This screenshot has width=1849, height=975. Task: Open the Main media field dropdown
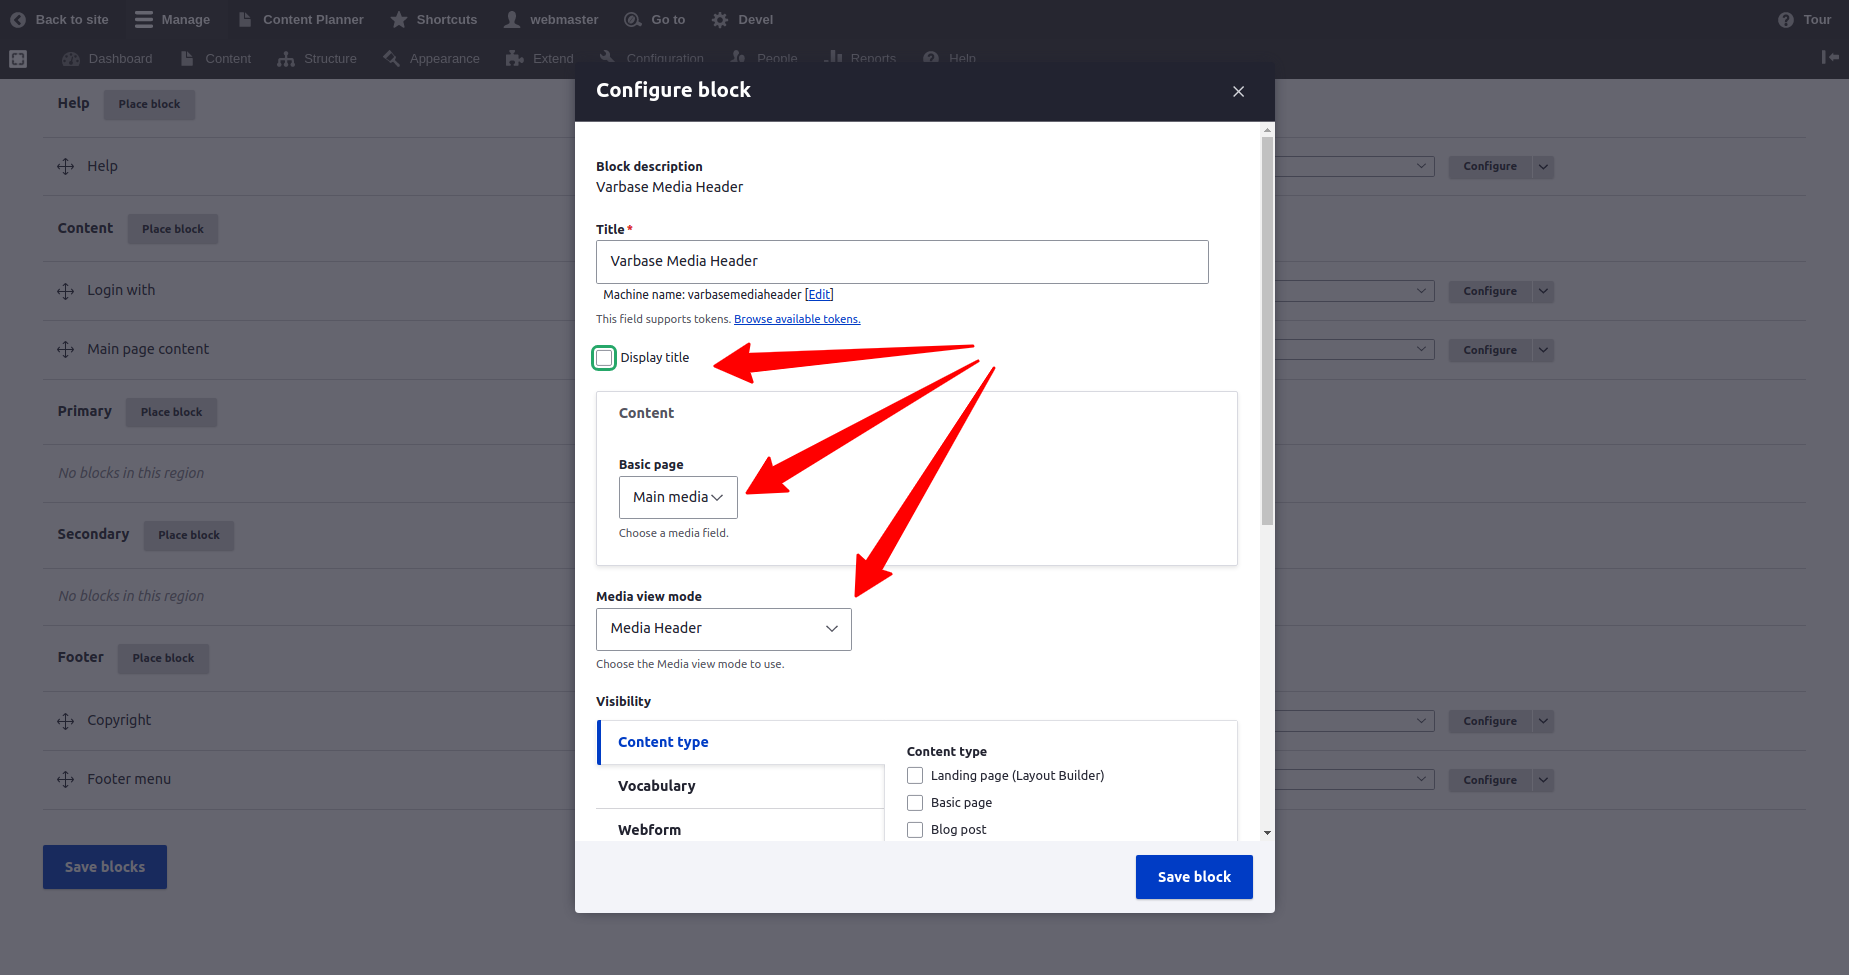(678, 497)
